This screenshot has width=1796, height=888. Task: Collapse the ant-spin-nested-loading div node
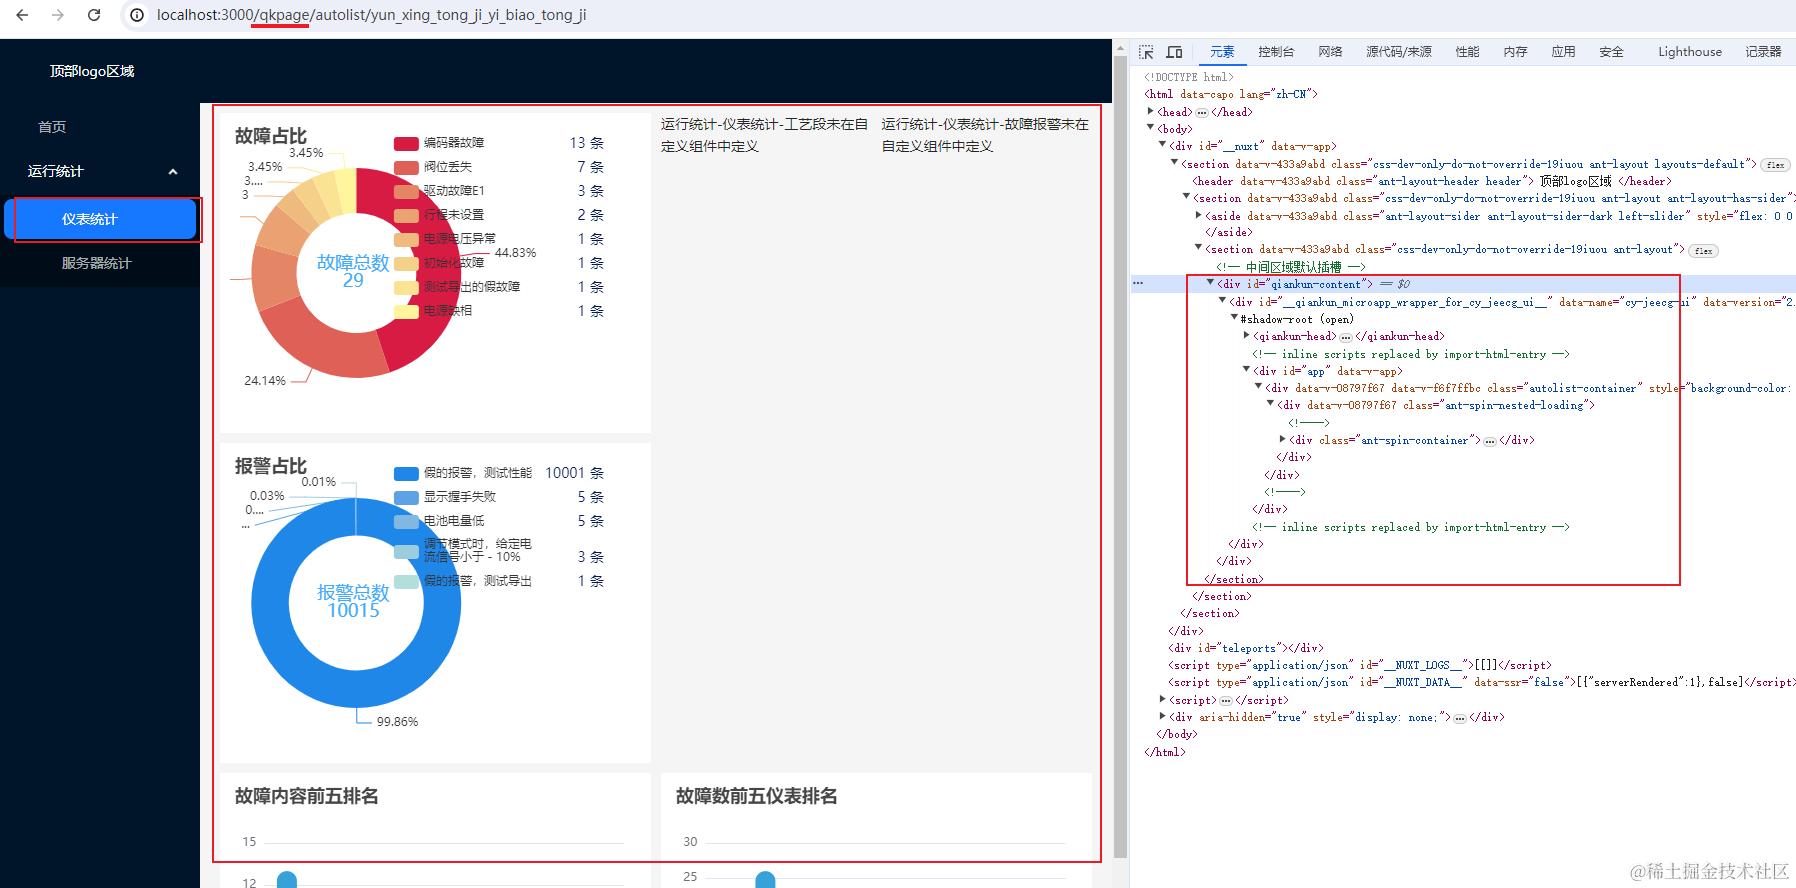pos(1270,405)
